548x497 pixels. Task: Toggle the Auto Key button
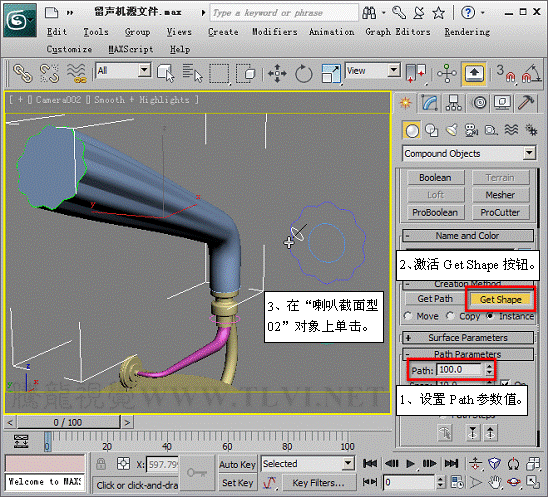click(x=238, y=464)
